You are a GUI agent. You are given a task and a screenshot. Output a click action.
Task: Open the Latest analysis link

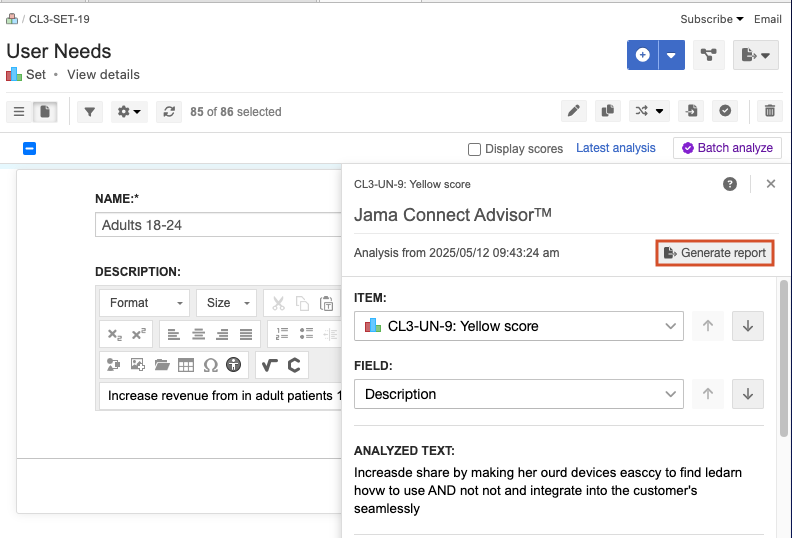(616, 148)
